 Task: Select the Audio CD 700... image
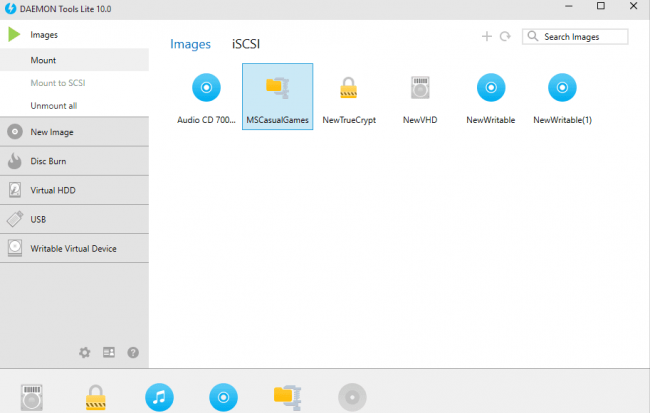point(206,97)
